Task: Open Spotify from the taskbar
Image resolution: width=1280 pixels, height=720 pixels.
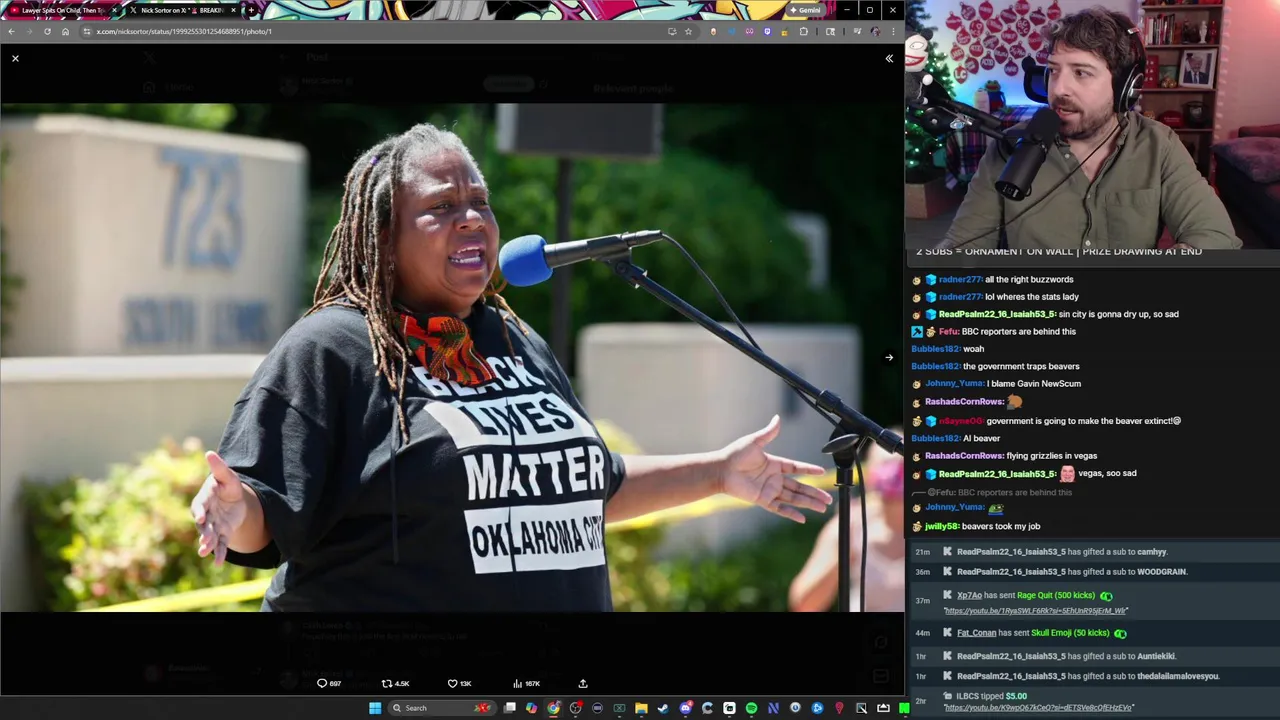Action: 751,708
